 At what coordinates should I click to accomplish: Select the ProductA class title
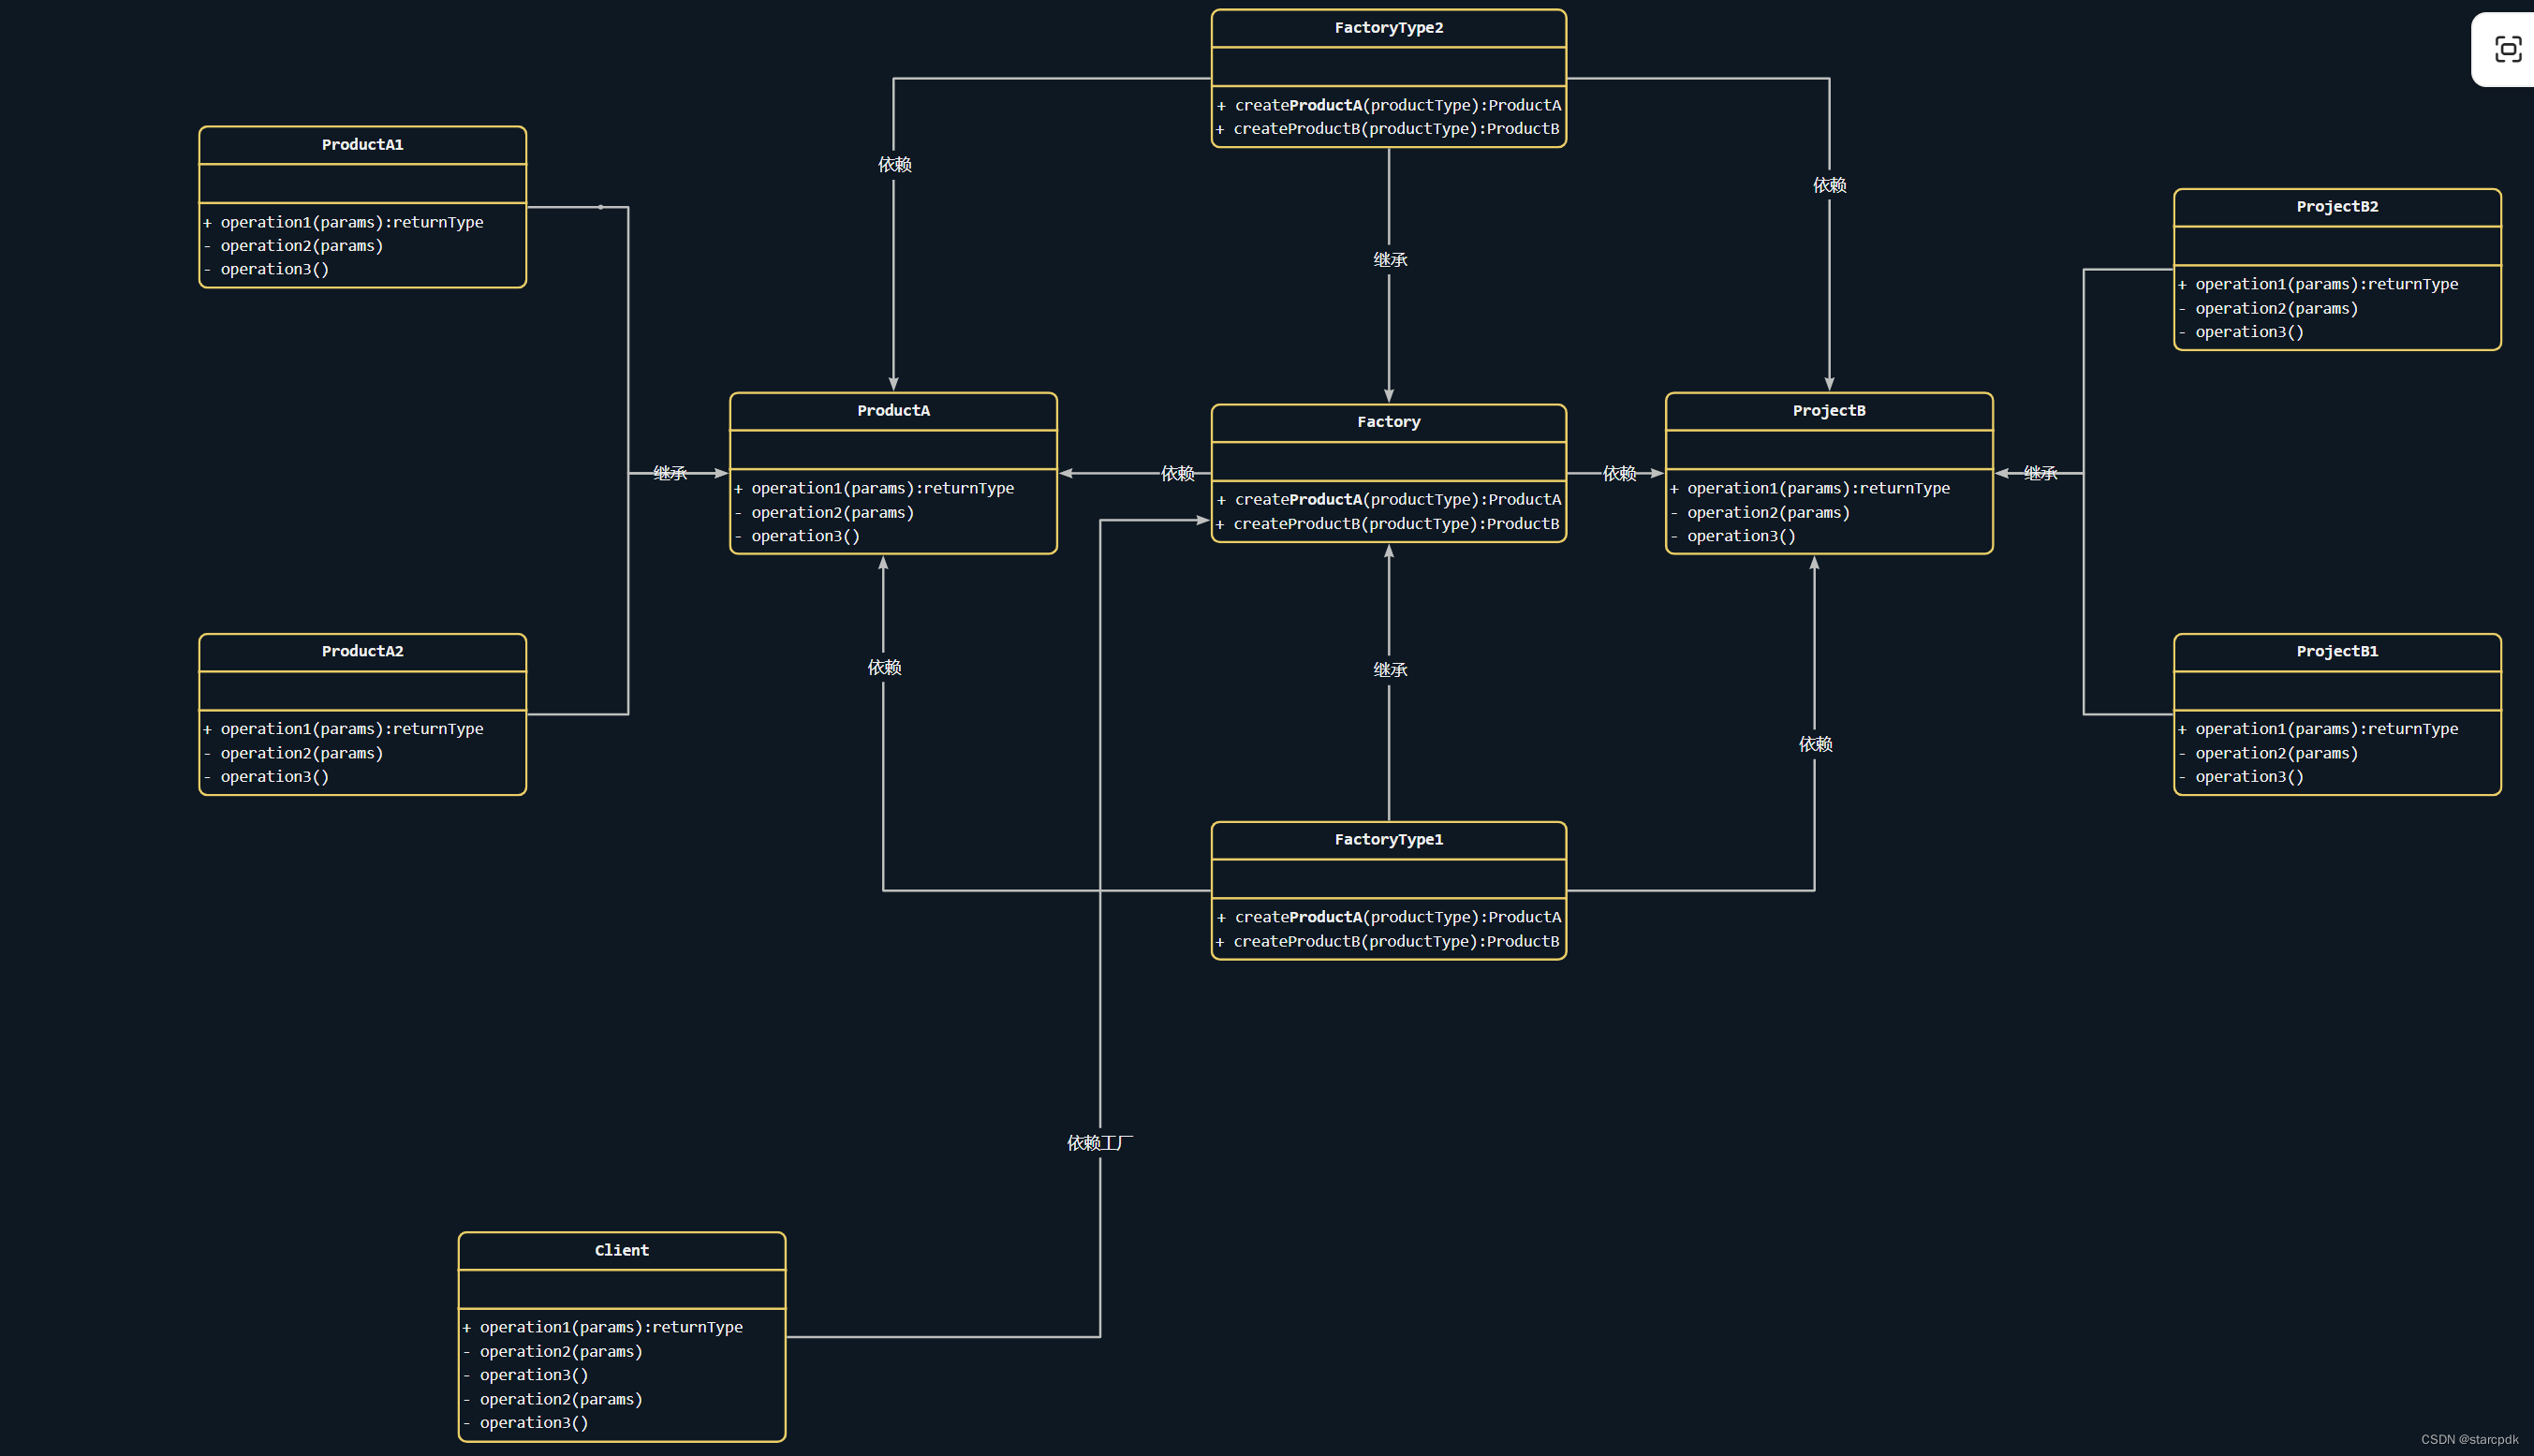pos(893,411)
